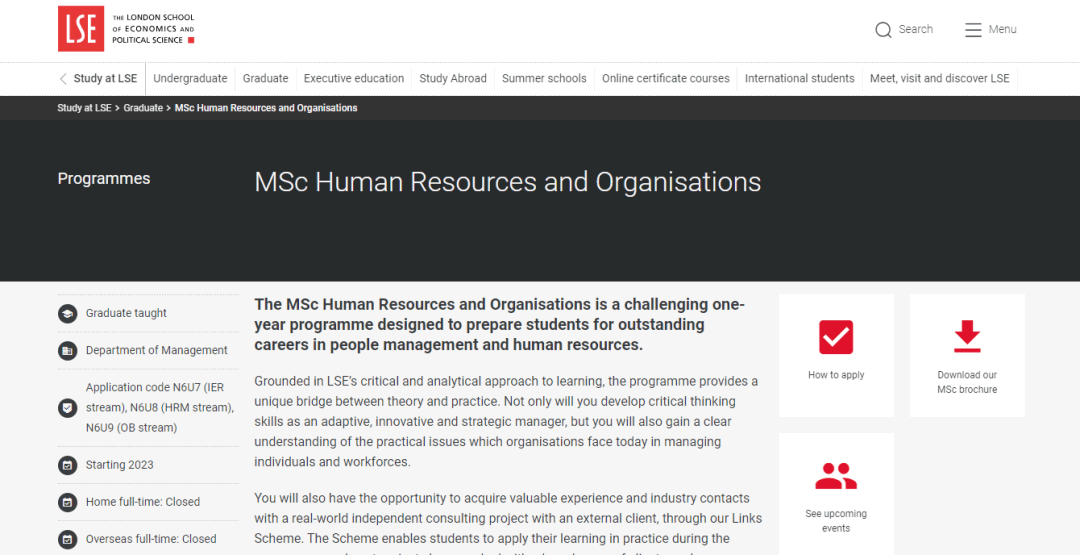The height and width of the screenshot is (555, 1080).
Task: Select Summer schools in the navigation bar
Action: [544, 79]
